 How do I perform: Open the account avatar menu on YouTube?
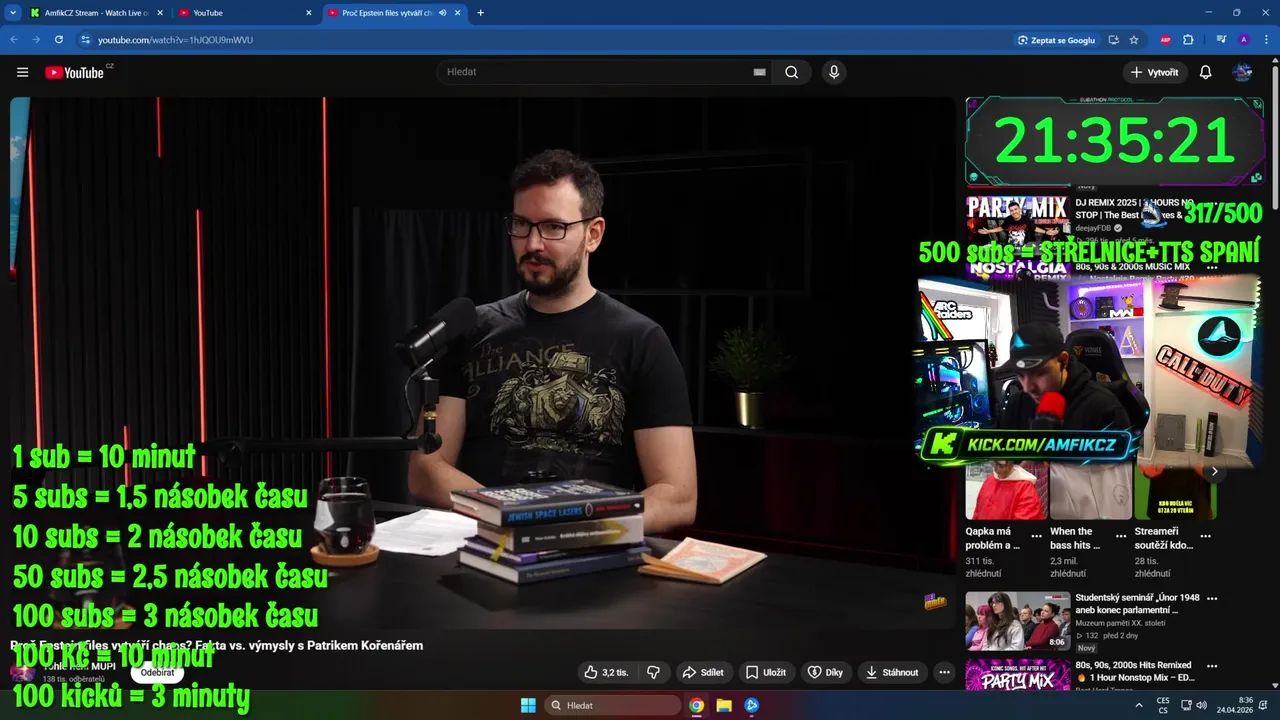(1243, 72)
